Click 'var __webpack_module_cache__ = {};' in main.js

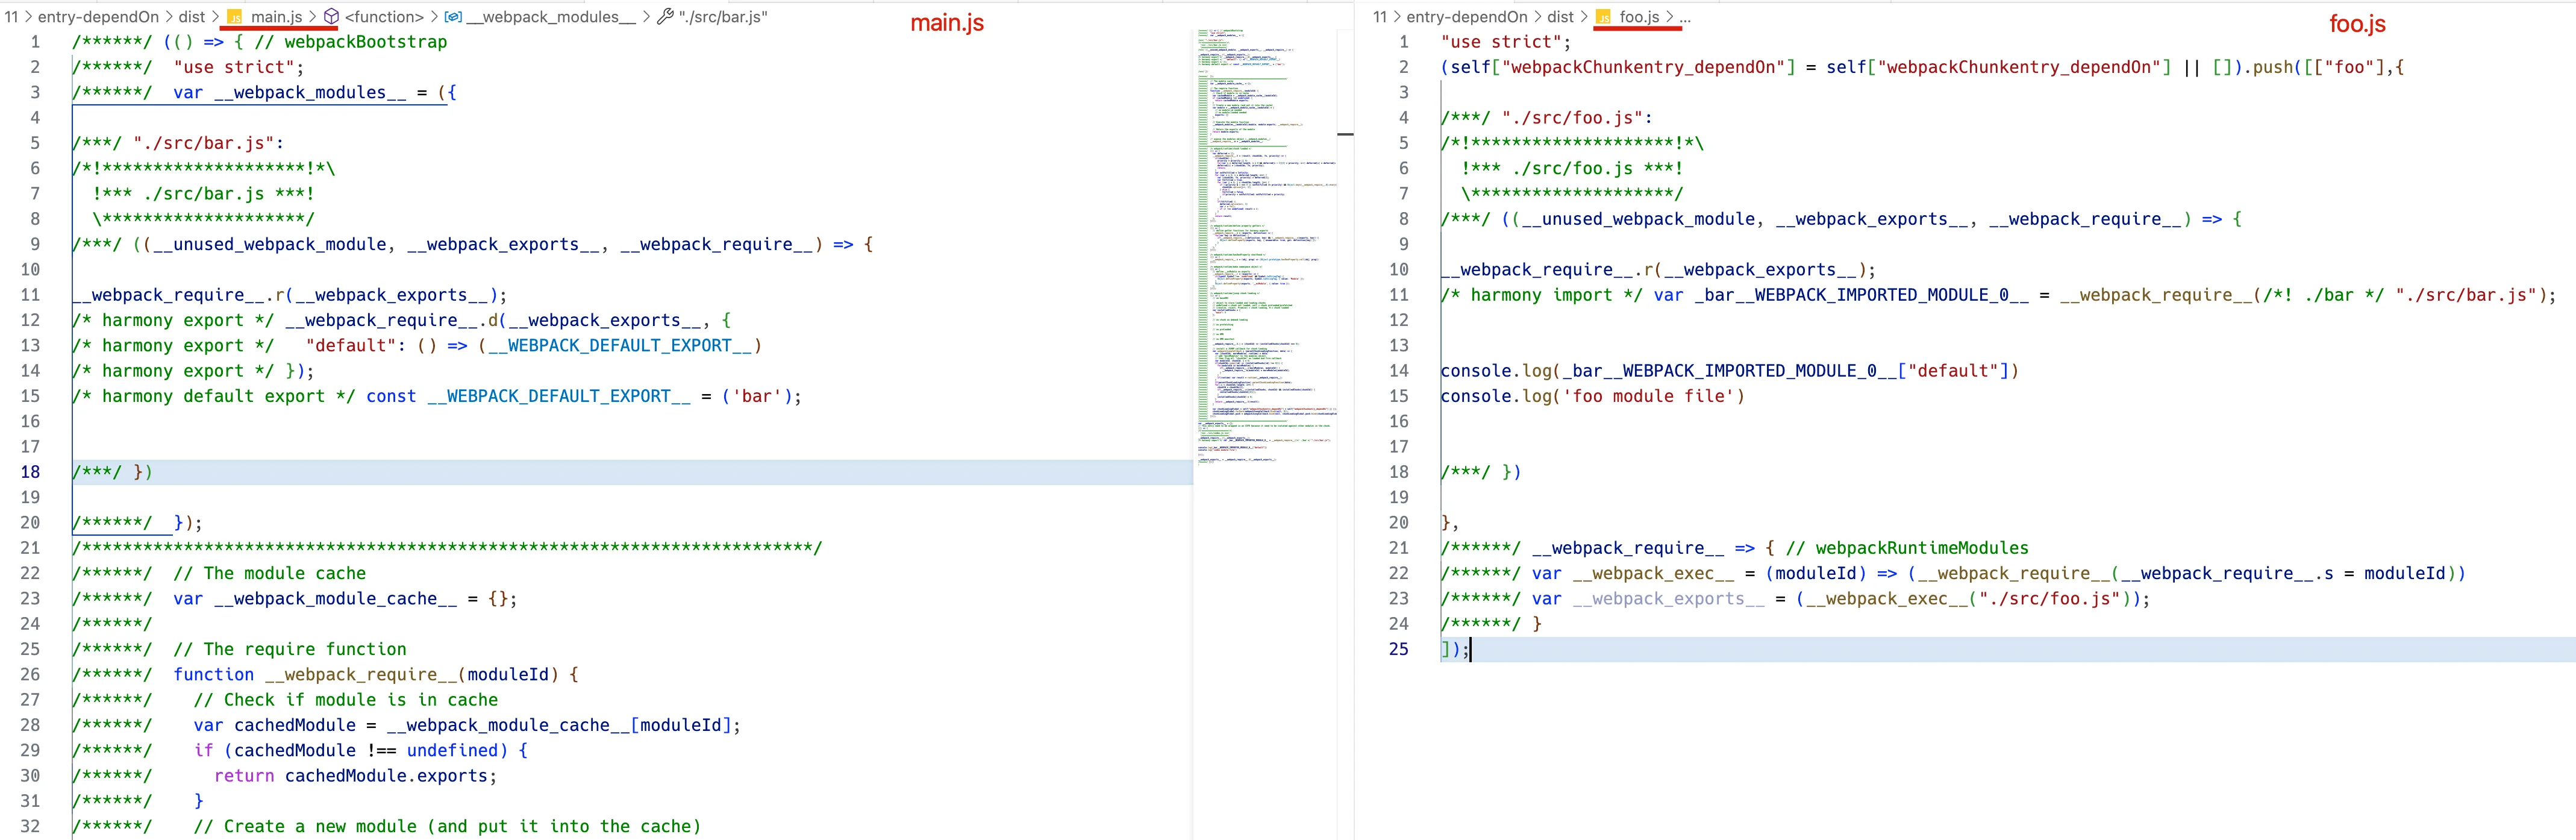coord(345,598)
